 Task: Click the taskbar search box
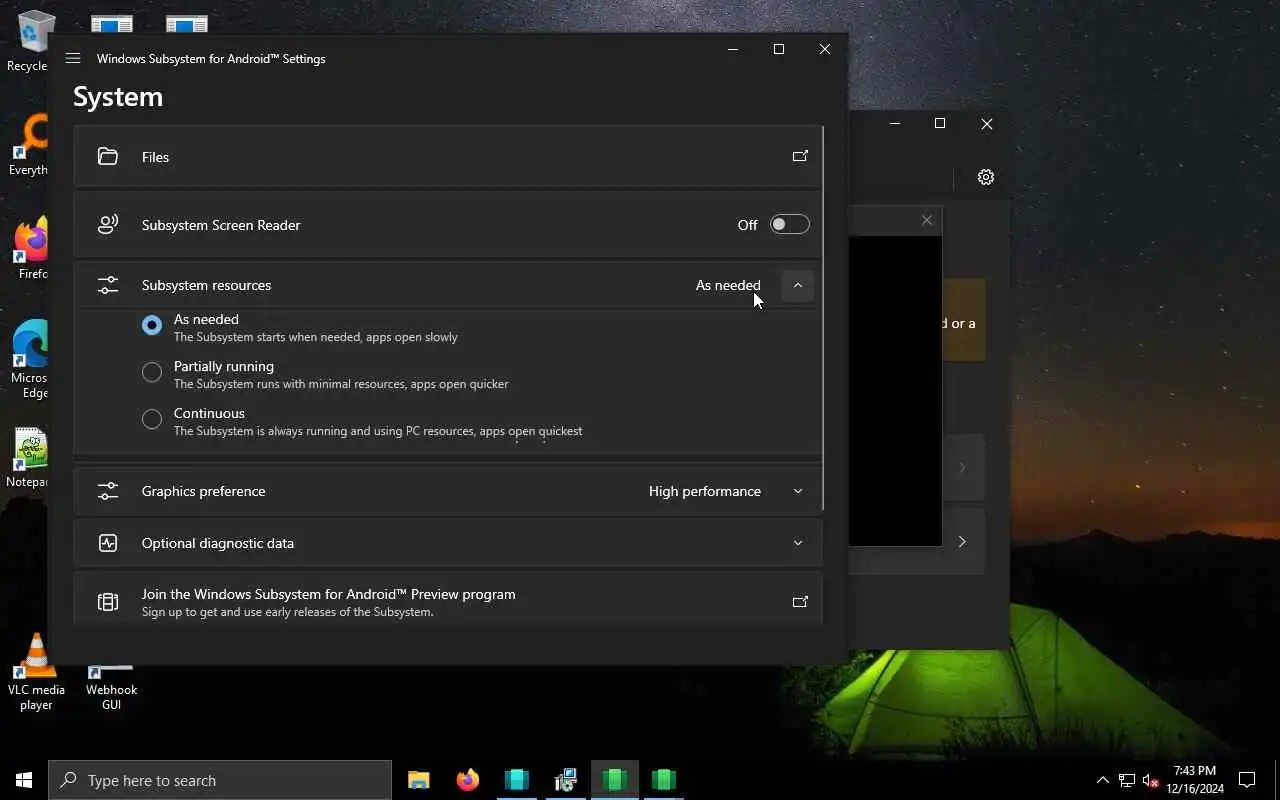click(x=220, y=780)
